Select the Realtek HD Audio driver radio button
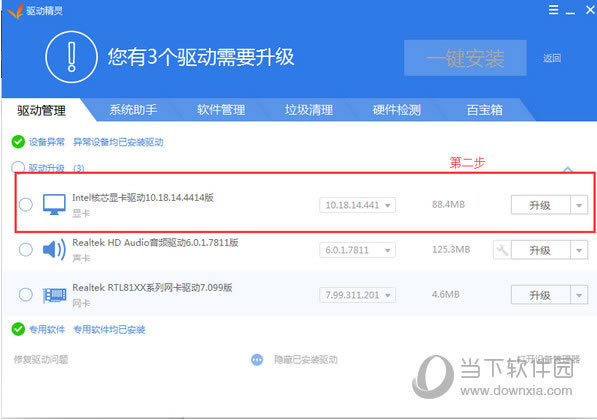597x420 pixels. coord(26,250)
